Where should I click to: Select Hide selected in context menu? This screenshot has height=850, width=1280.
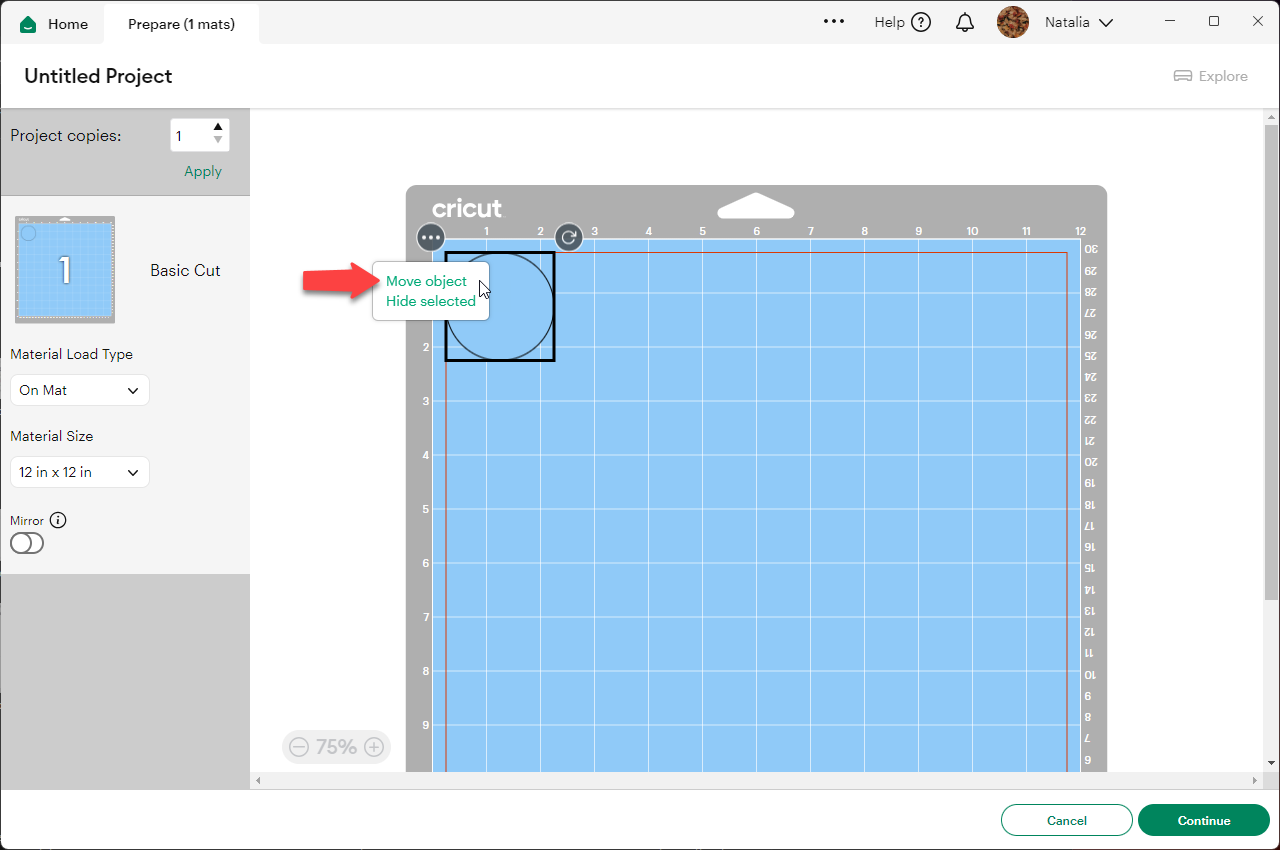[431, 301]
